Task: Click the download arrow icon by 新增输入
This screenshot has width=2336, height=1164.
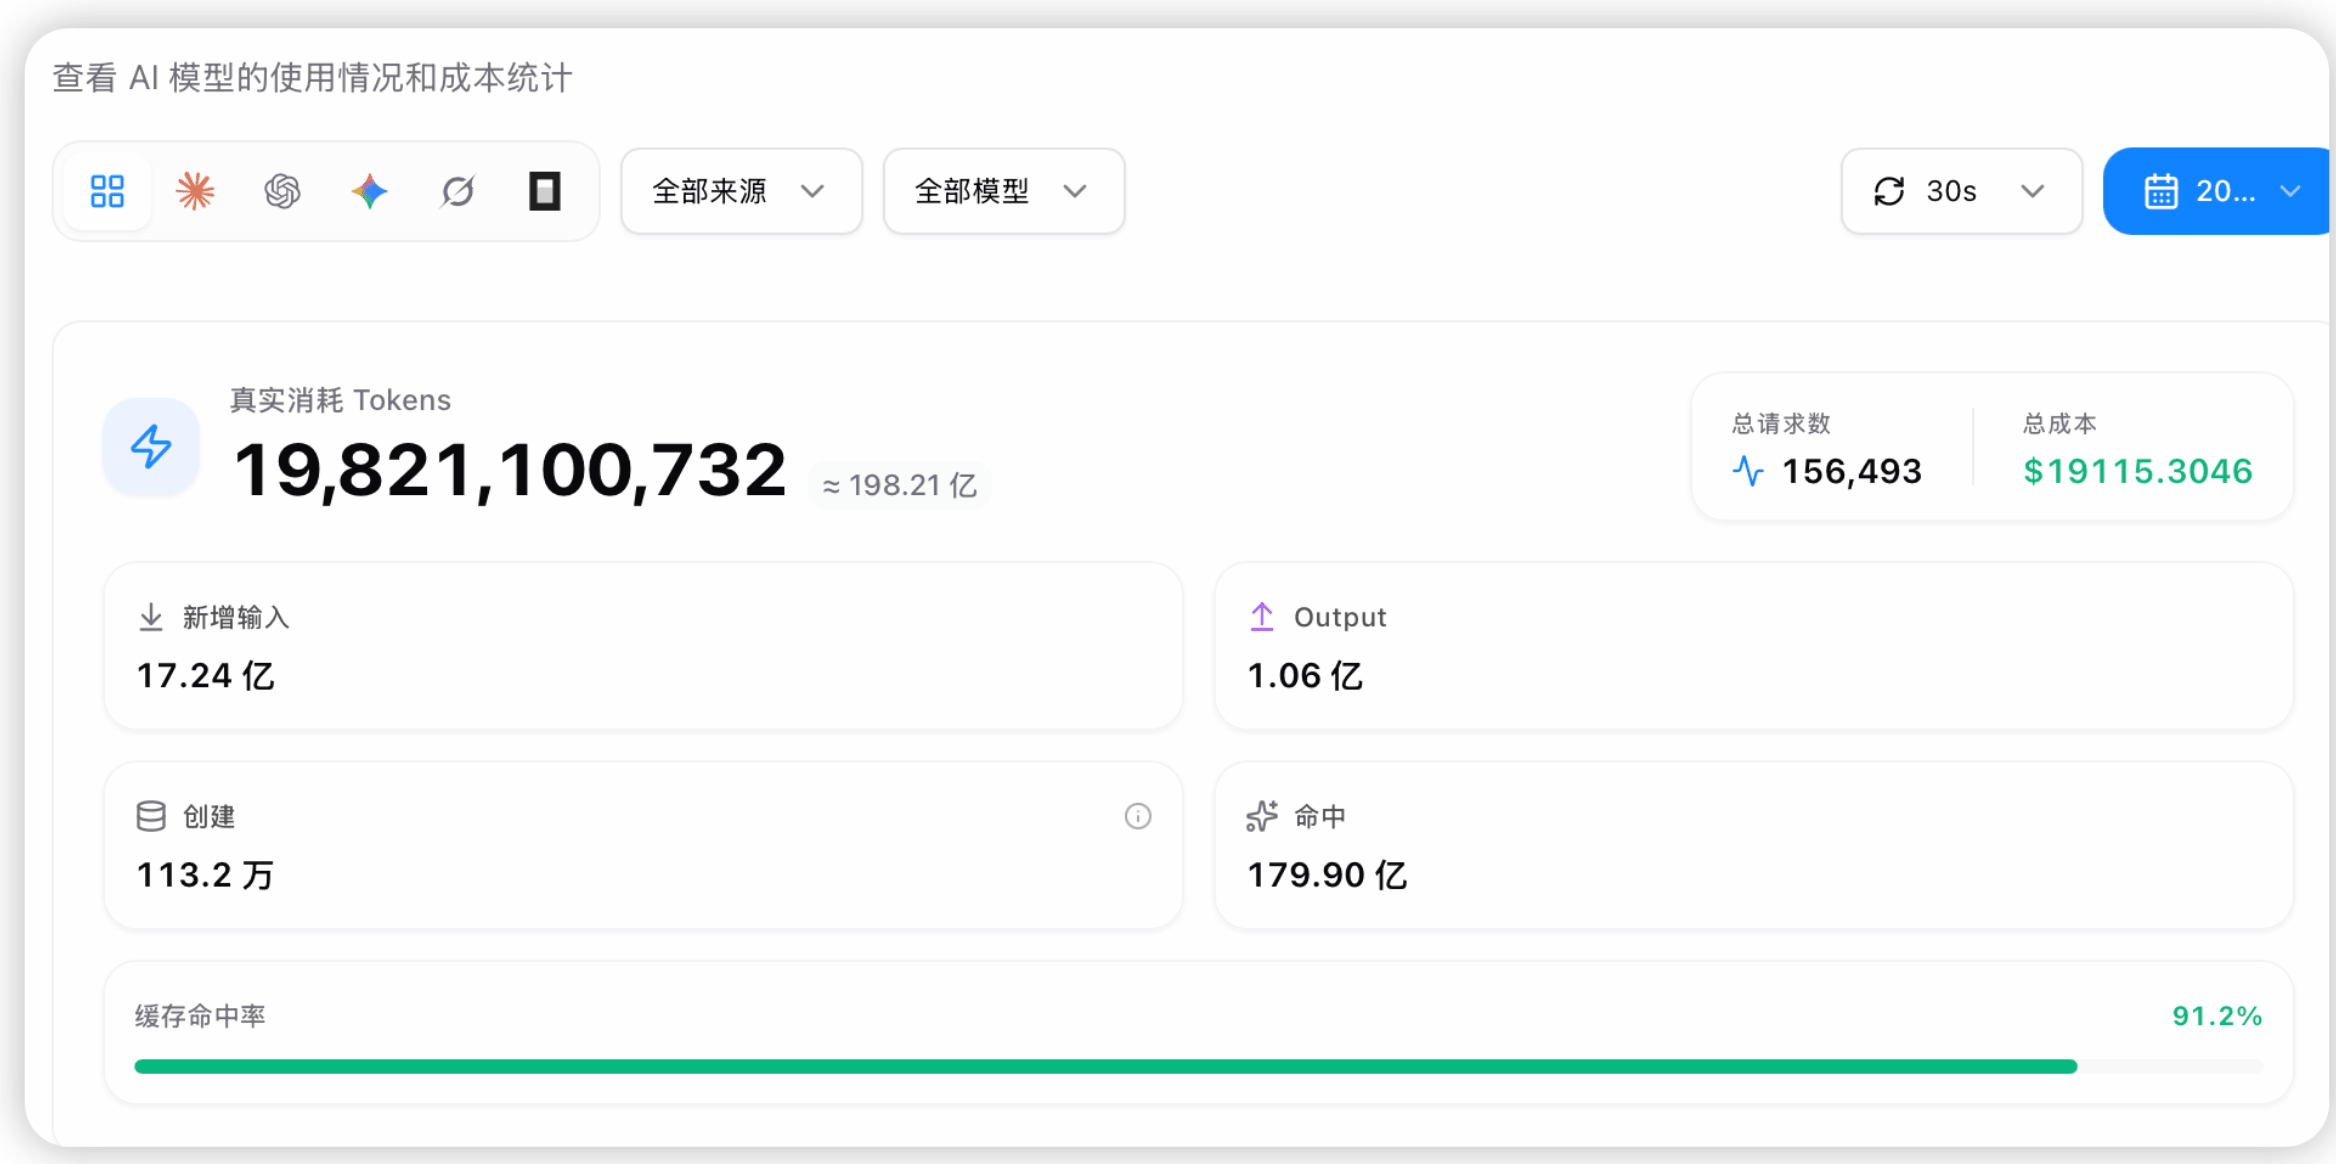Action: (x=151, y=617)
